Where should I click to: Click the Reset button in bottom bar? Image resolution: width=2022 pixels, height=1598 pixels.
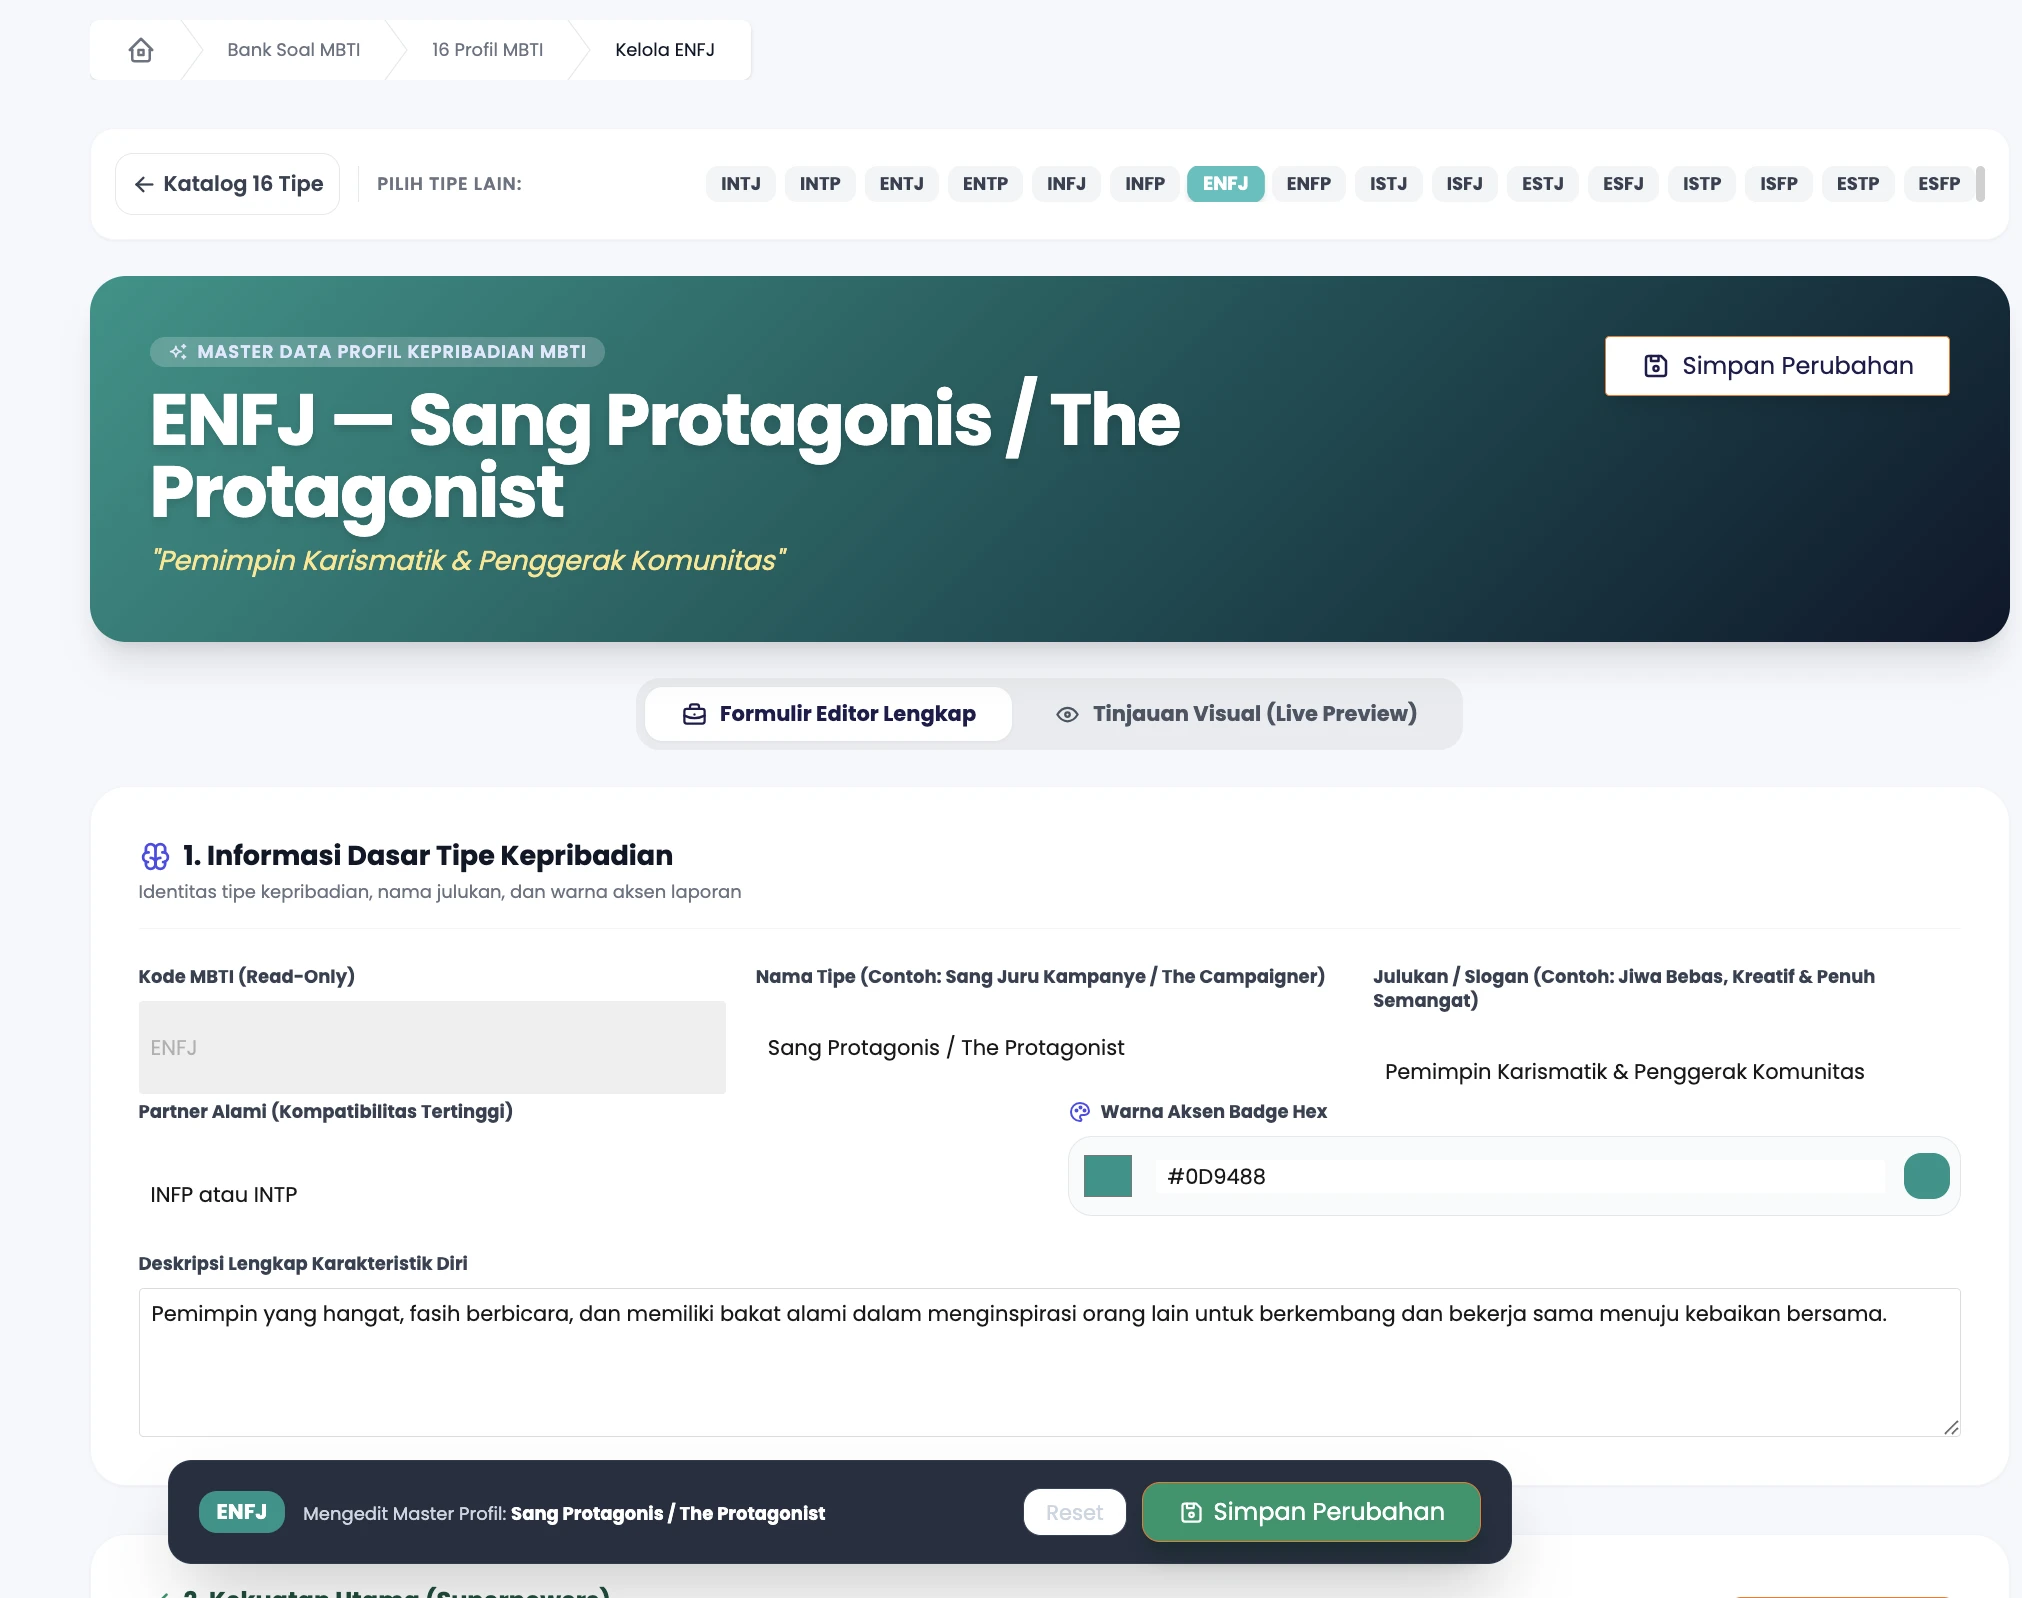coord(1075,1512)
